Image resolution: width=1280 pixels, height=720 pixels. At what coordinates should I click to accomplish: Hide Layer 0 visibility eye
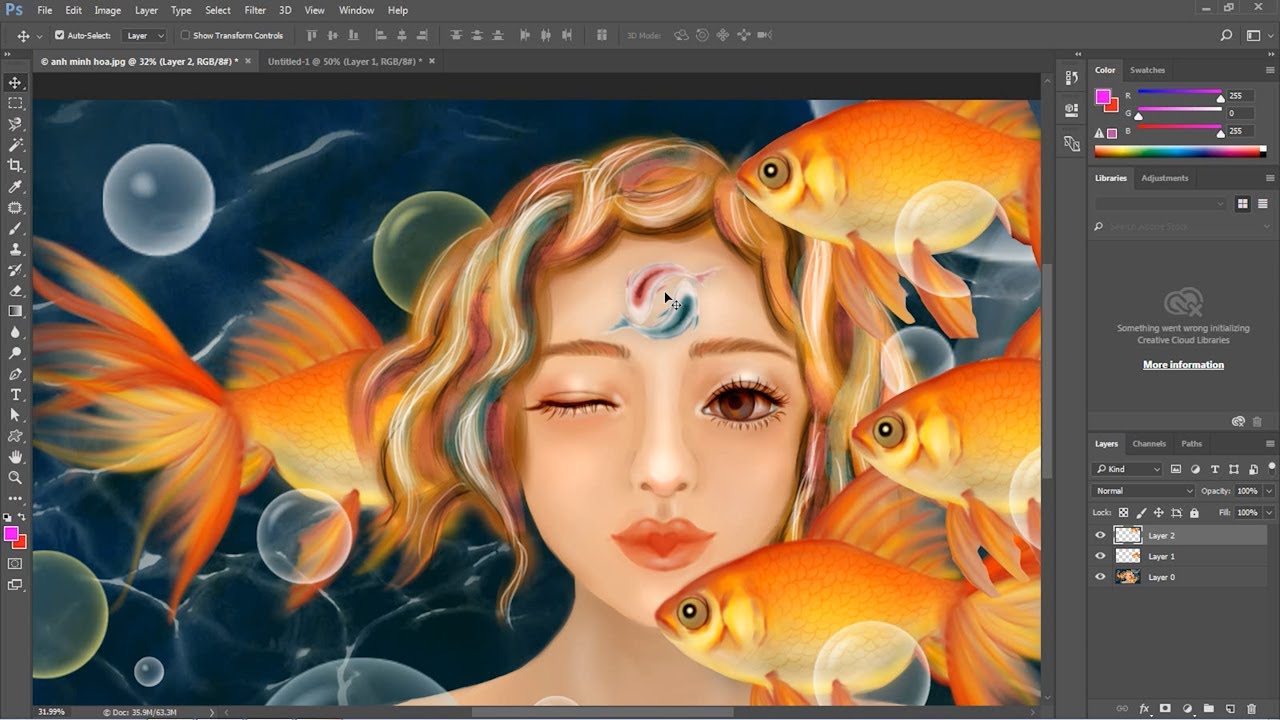[x=1101, y=577]
